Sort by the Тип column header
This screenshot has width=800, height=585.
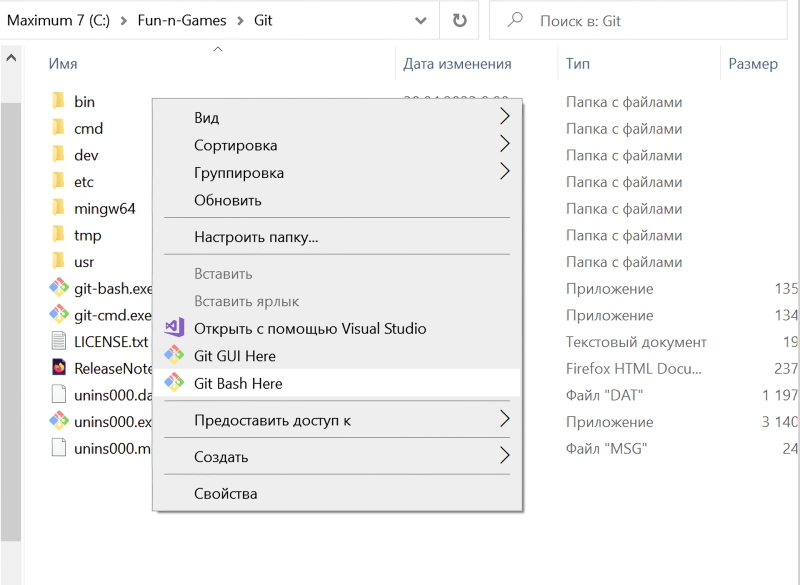click(578, 64)
